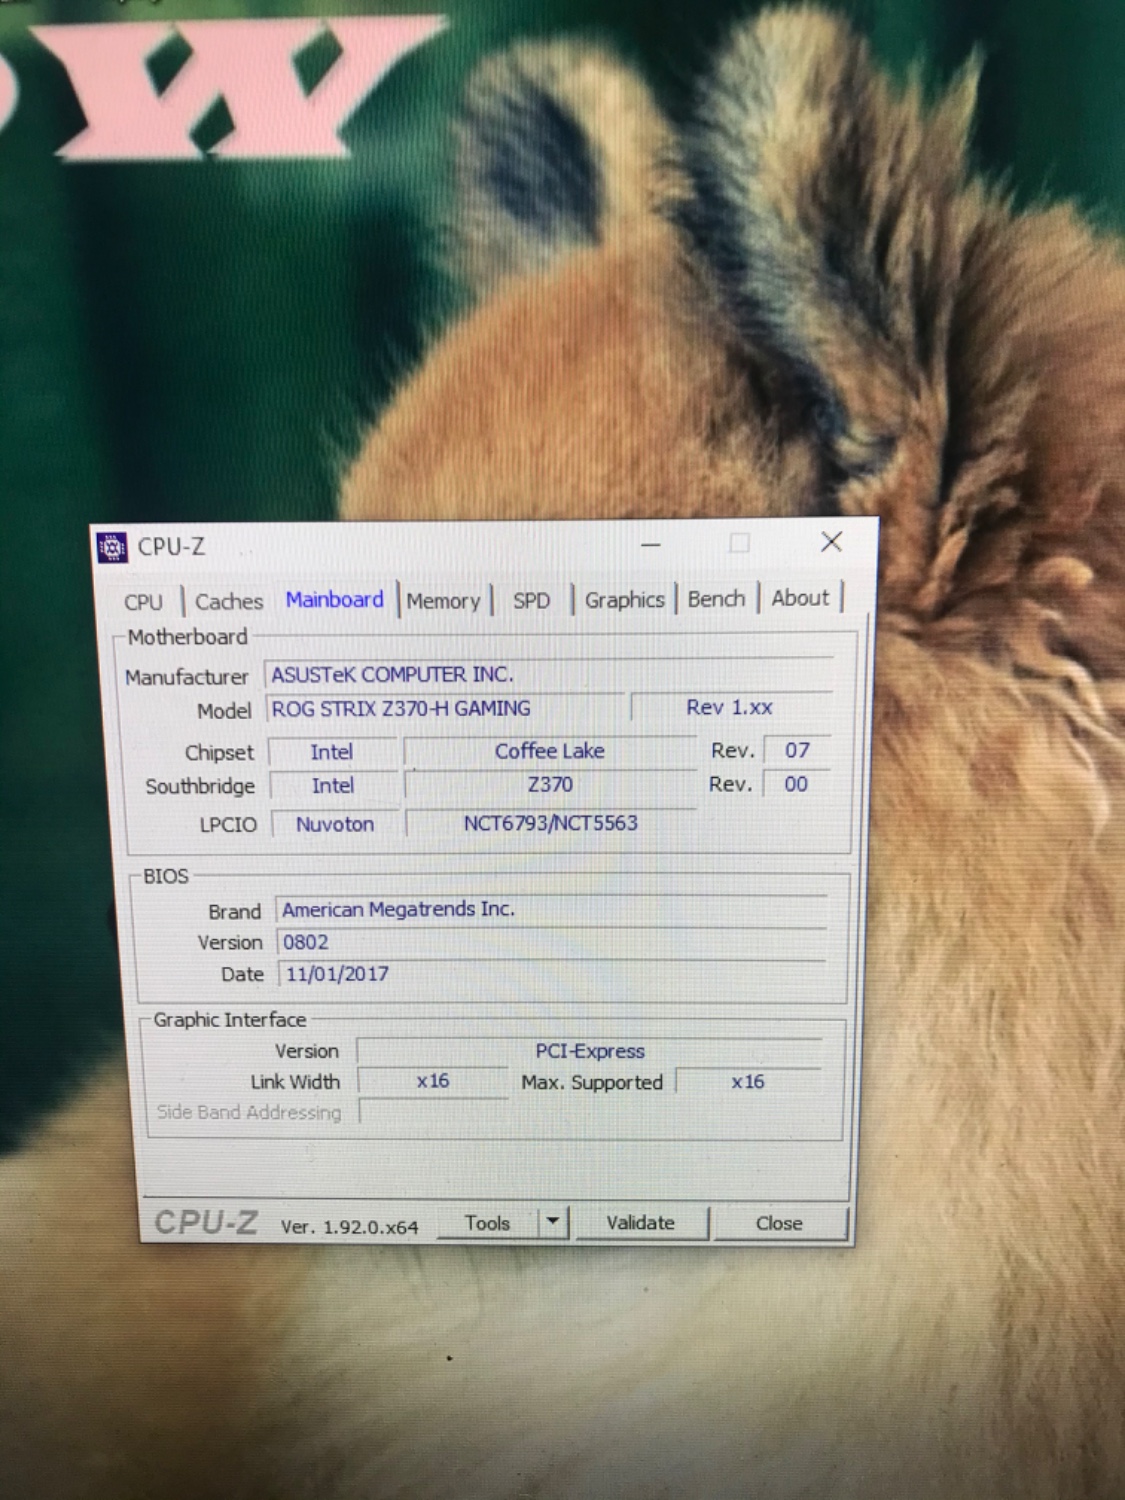The width and height of the screenshot is (1125, 1500).
Task: Click the chipset revision 07 value
Action: pyautogui.click(x=797, y=750)
